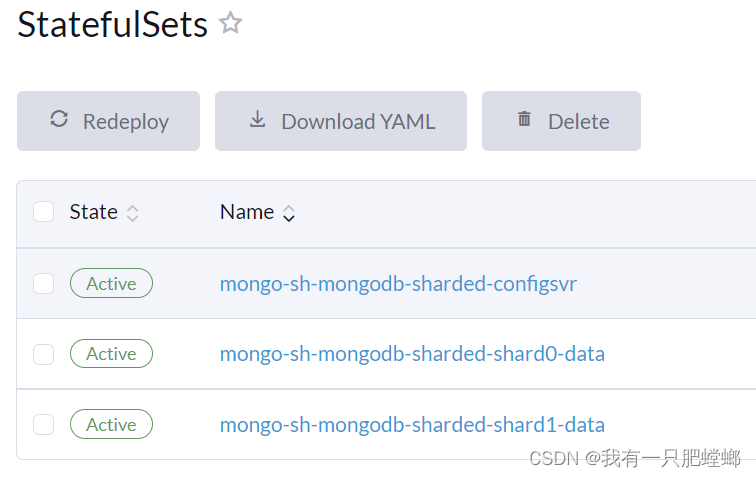This screenshot has width=756, height=477.
Task: Click the Active badge on shard1-data row
Action: [x=111, y=424]
